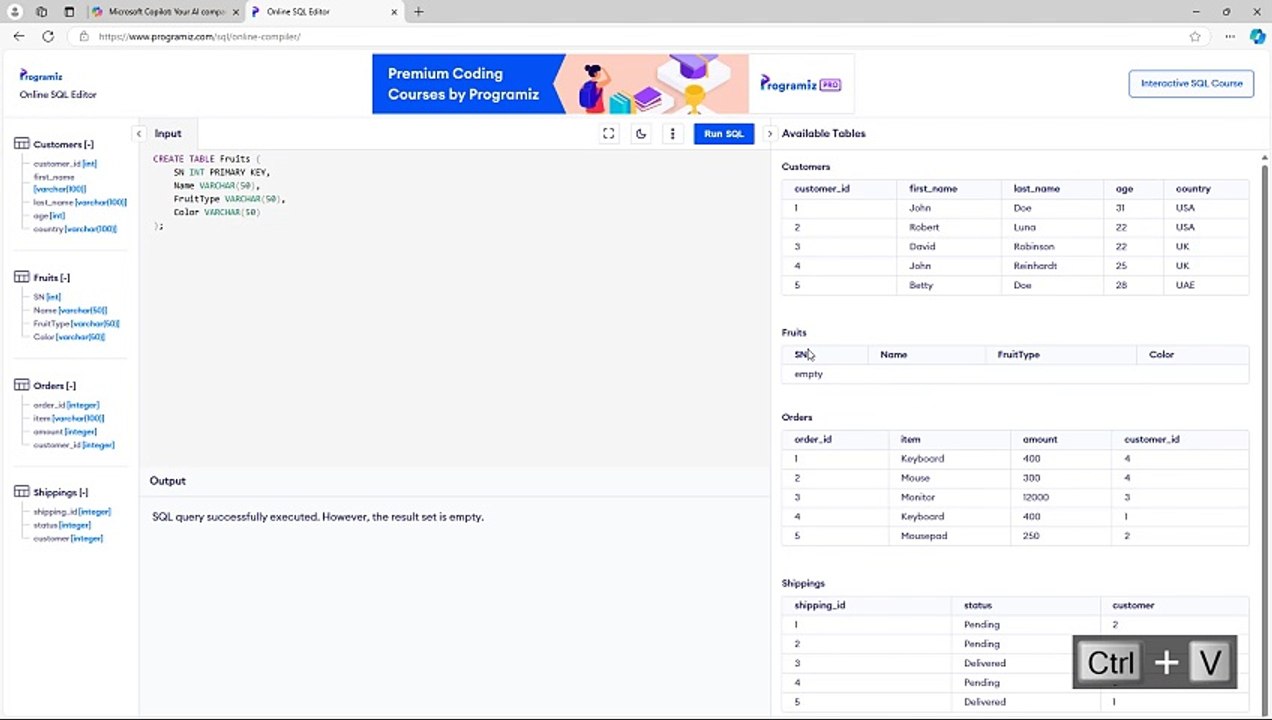Run the SQL query

723,133
